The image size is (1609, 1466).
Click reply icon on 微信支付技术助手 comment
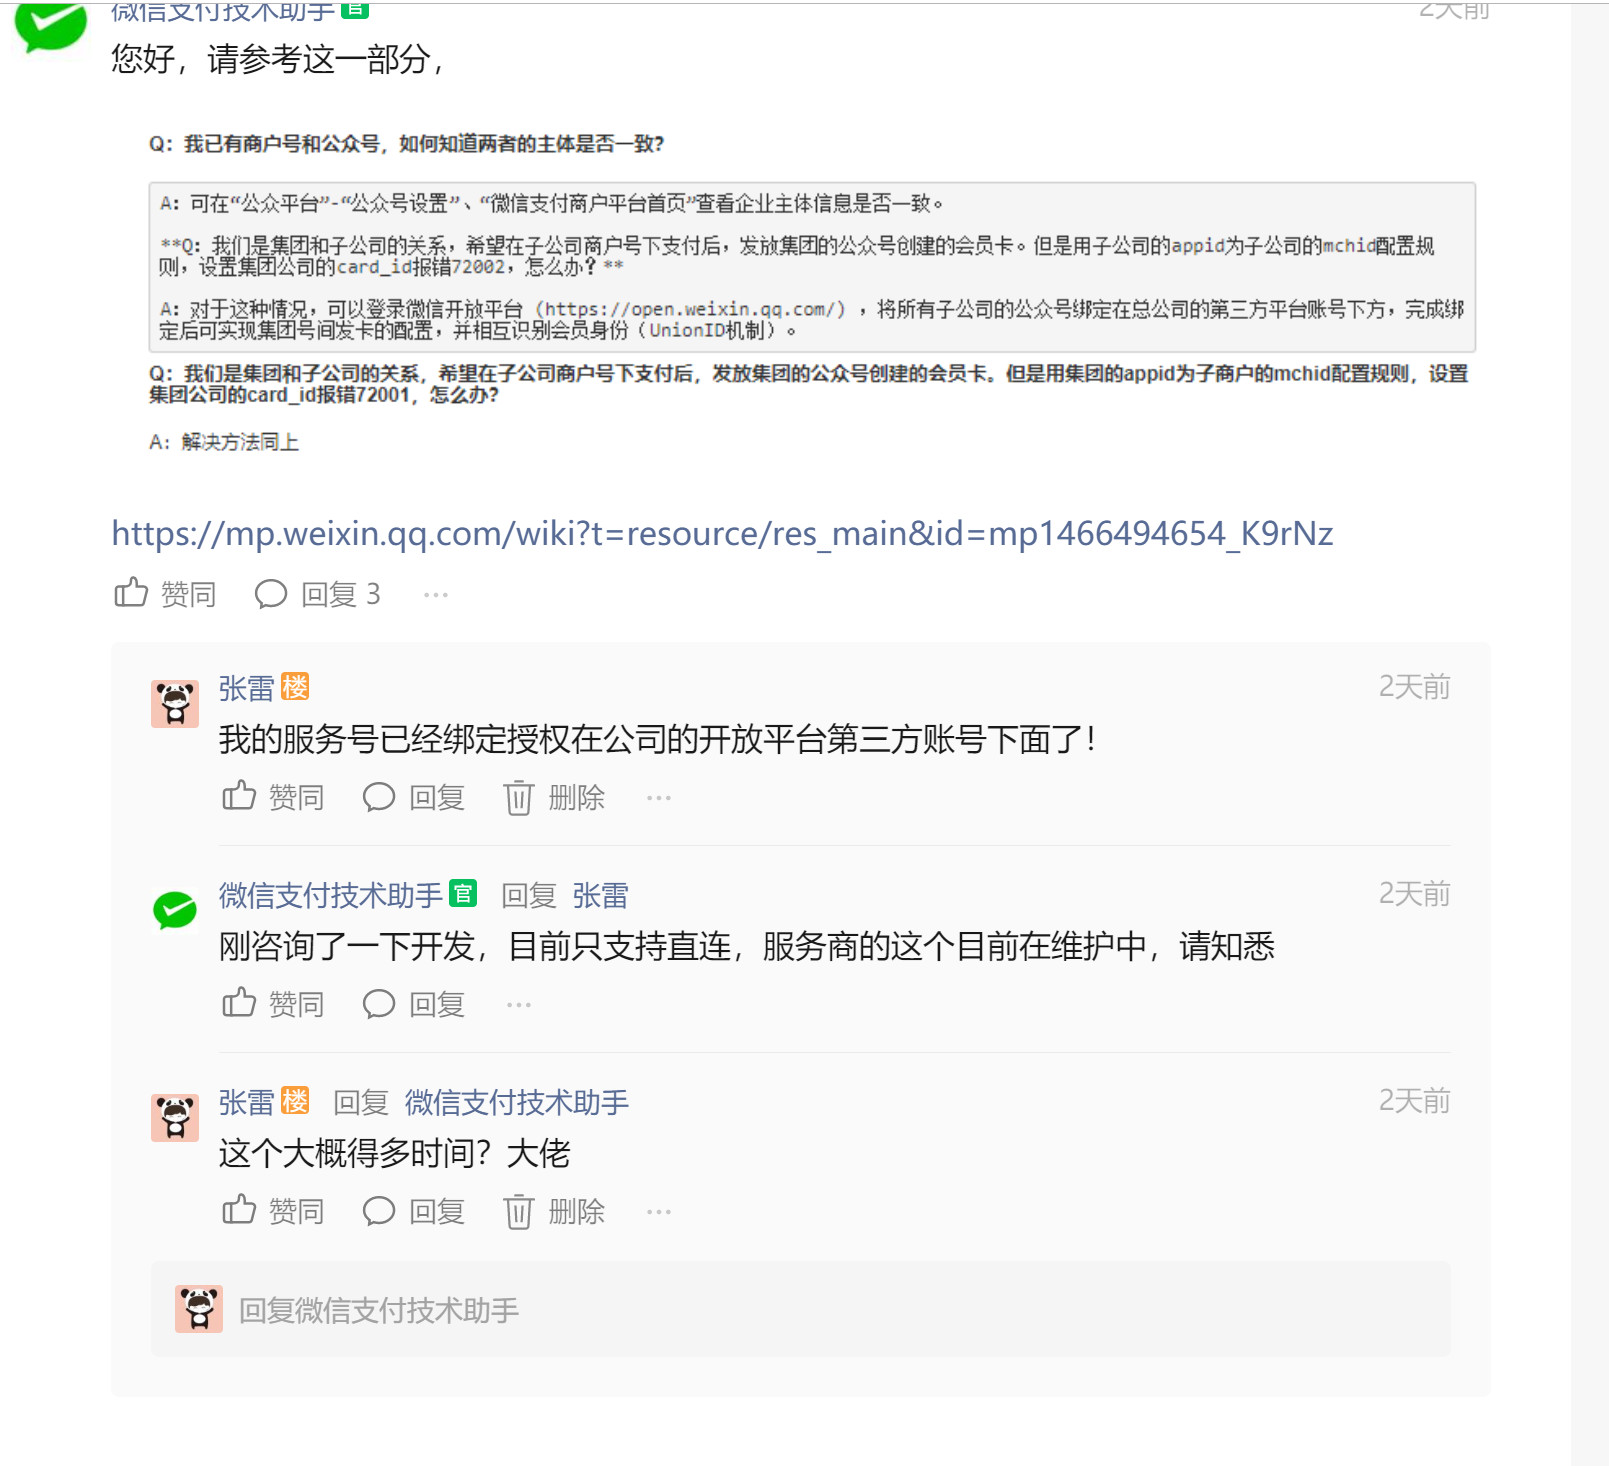pyautogui.click(x=379, y=1004)
